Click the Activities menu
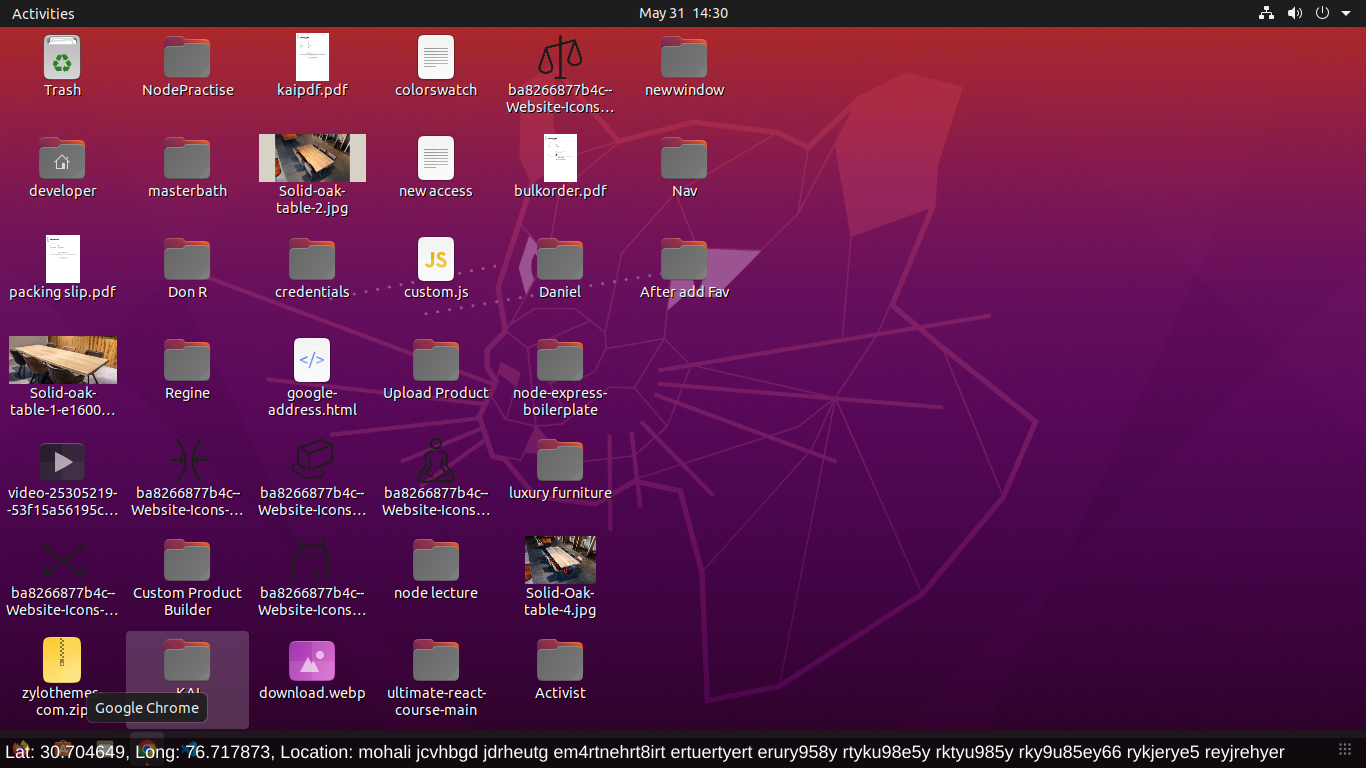The image size is (1366, 768). (x=43, y=13)
